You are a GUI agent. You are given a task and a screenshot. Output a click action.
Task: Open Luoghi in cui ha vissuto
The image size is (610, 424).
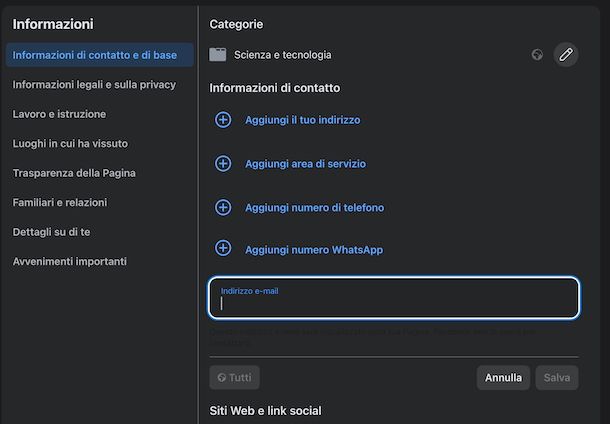70,144
